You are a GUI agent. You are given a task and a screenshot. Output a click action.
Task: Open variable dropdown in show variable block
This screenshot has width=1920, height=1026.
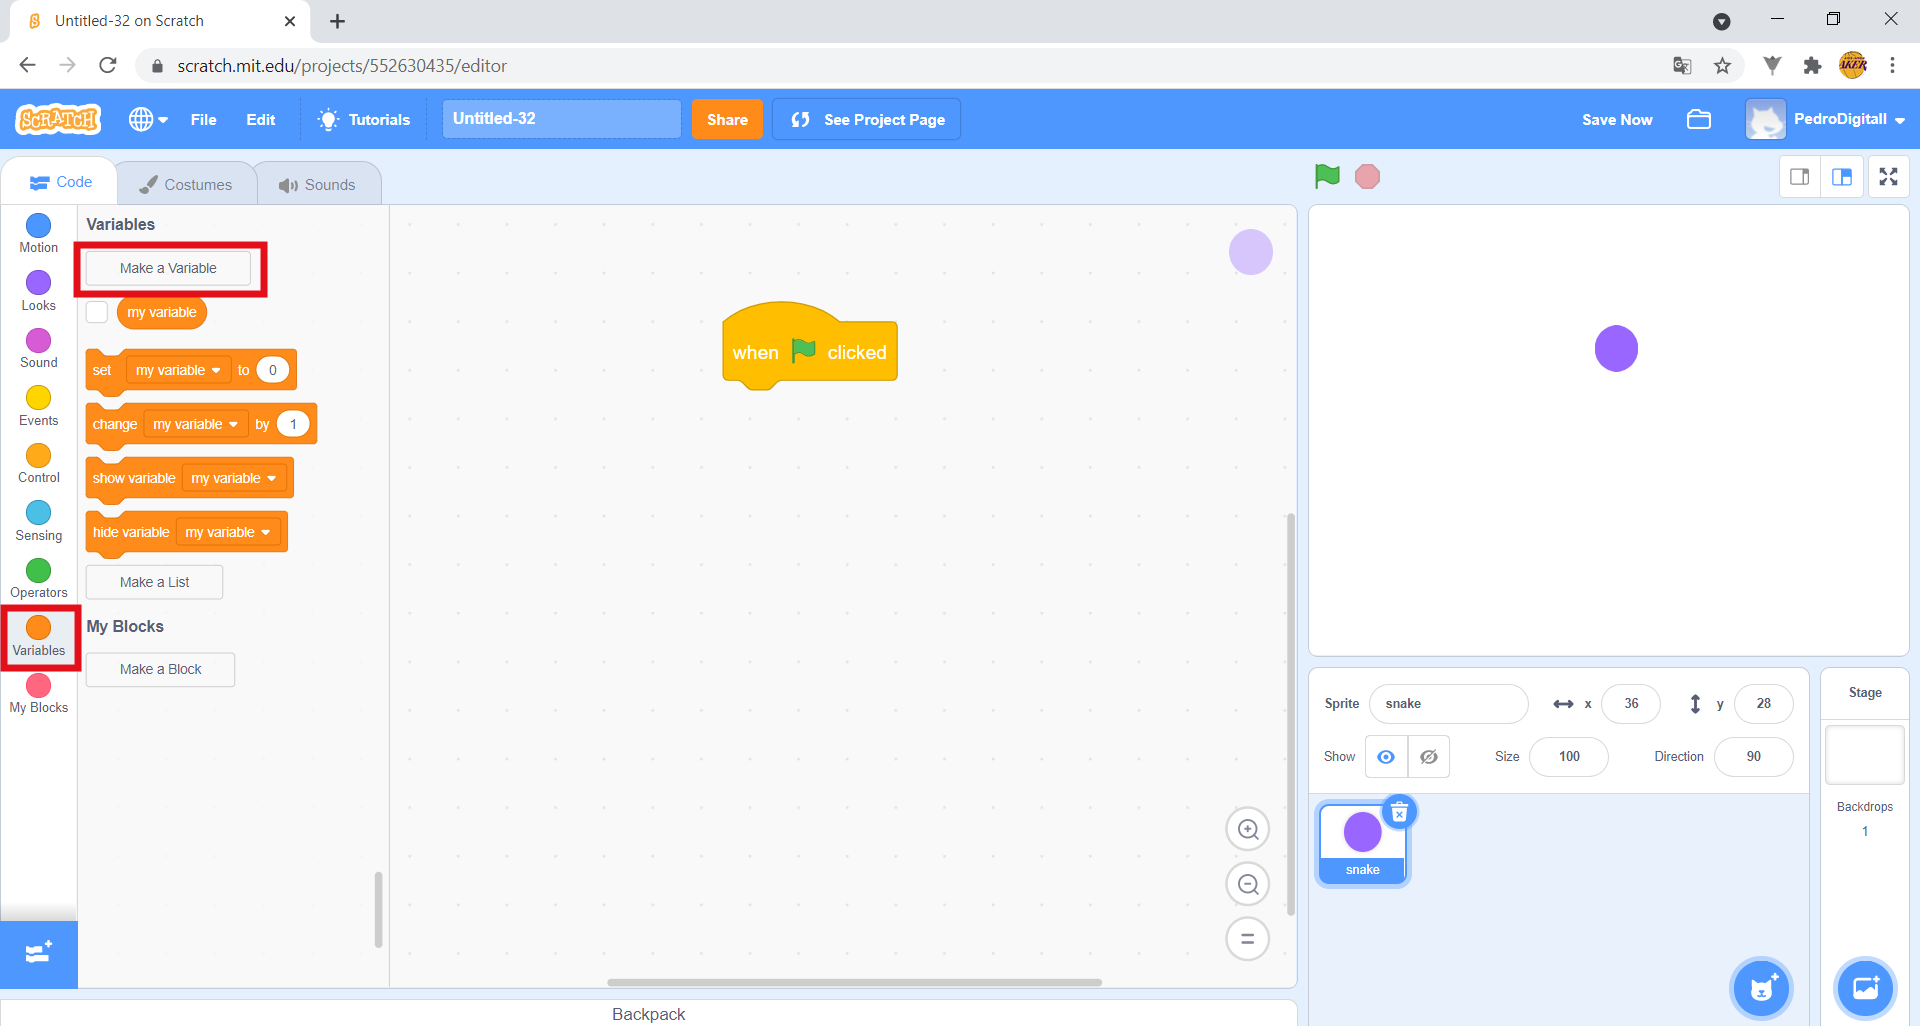[x=233, y=478]
